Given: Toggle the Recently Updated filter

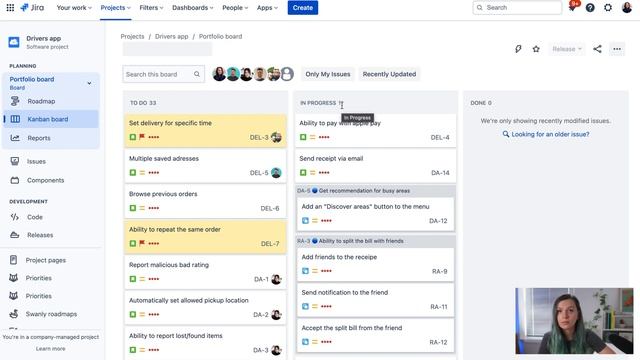Looking at the screenshot, I should pyautogui.click(x=389, y=74).
